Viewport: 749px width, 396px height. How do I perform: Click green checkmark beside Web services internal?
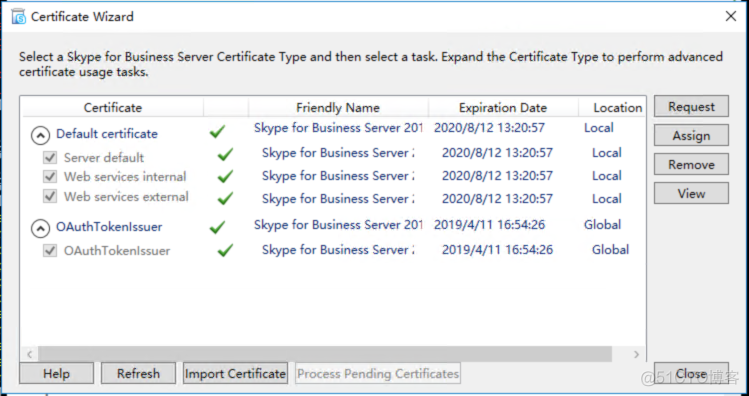point(225,176)
